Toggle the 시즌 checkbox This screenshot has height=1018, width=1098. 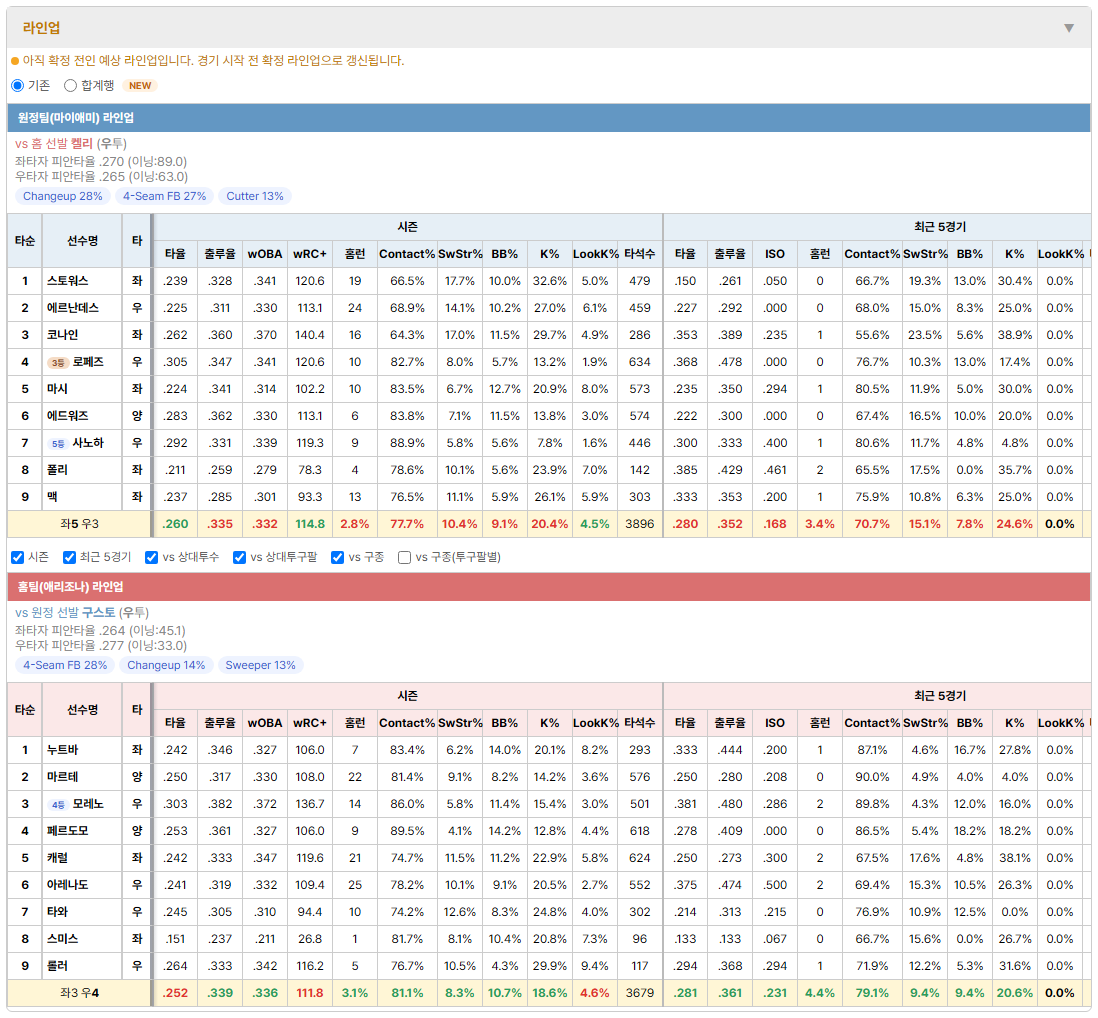point(18,557)
